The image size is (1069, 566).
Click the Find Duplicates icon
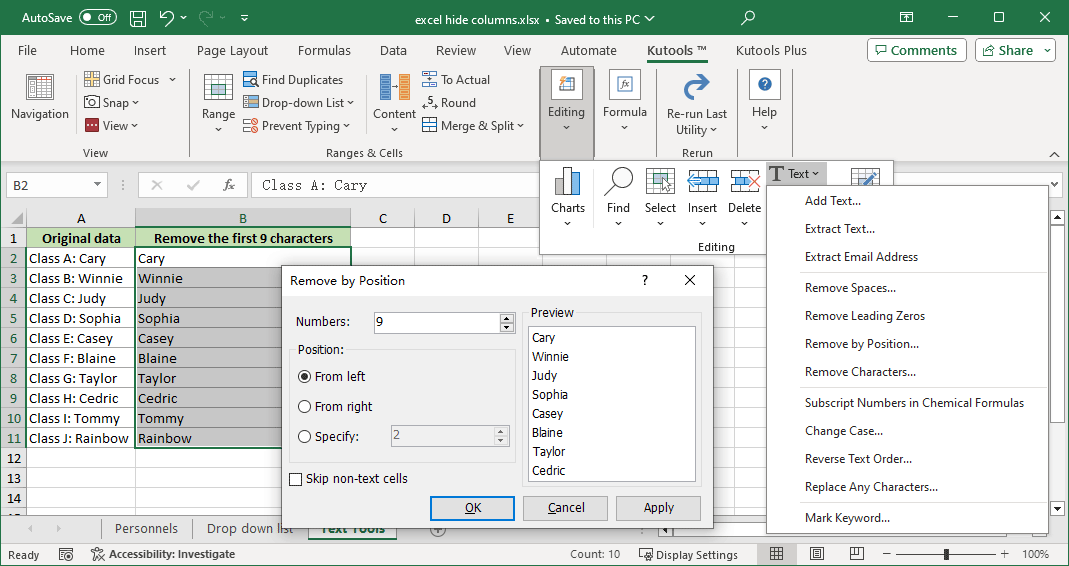tap(249, 80)
